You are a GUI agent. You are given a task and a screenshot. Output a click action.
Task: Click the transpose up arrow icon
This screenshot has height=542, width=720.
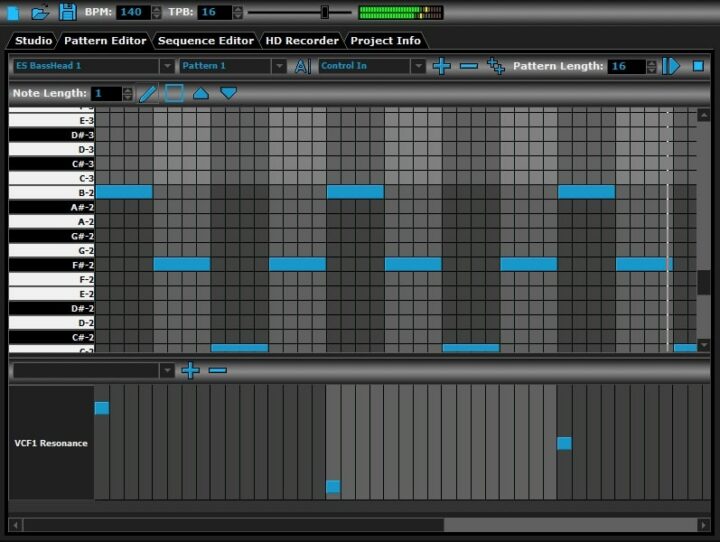[201, 93]
